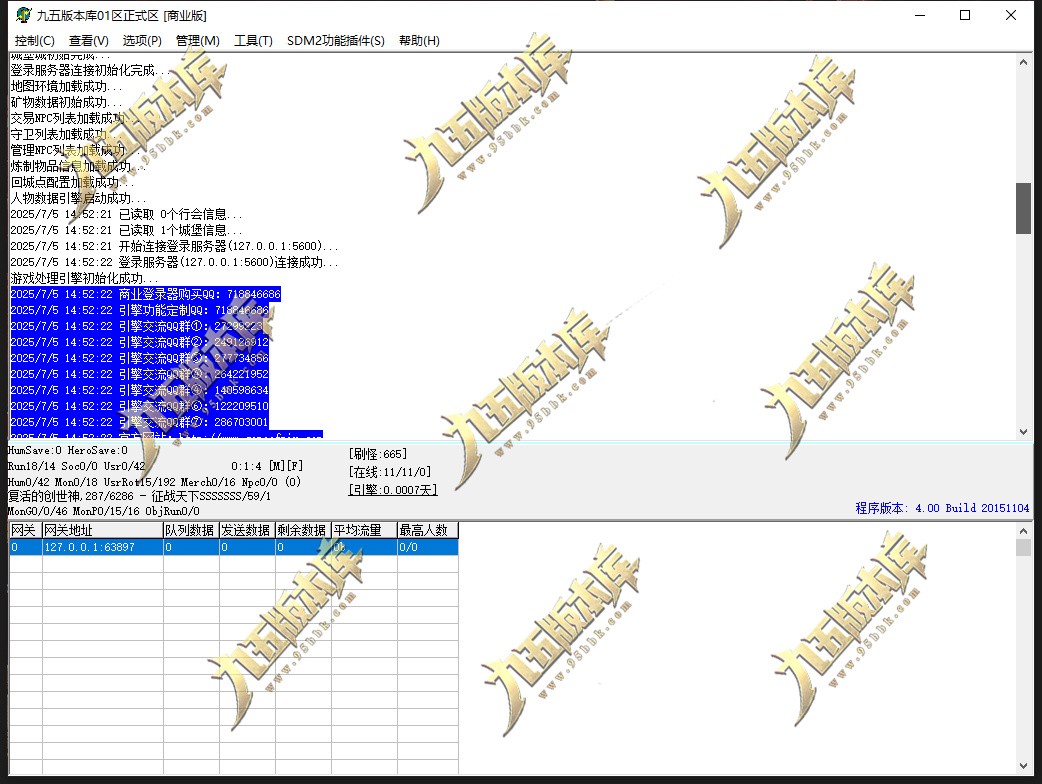Screen dimensions: 1042x784
Task: Click the 交易NPC列表加载成功 log line
Action: click(72, 118)
